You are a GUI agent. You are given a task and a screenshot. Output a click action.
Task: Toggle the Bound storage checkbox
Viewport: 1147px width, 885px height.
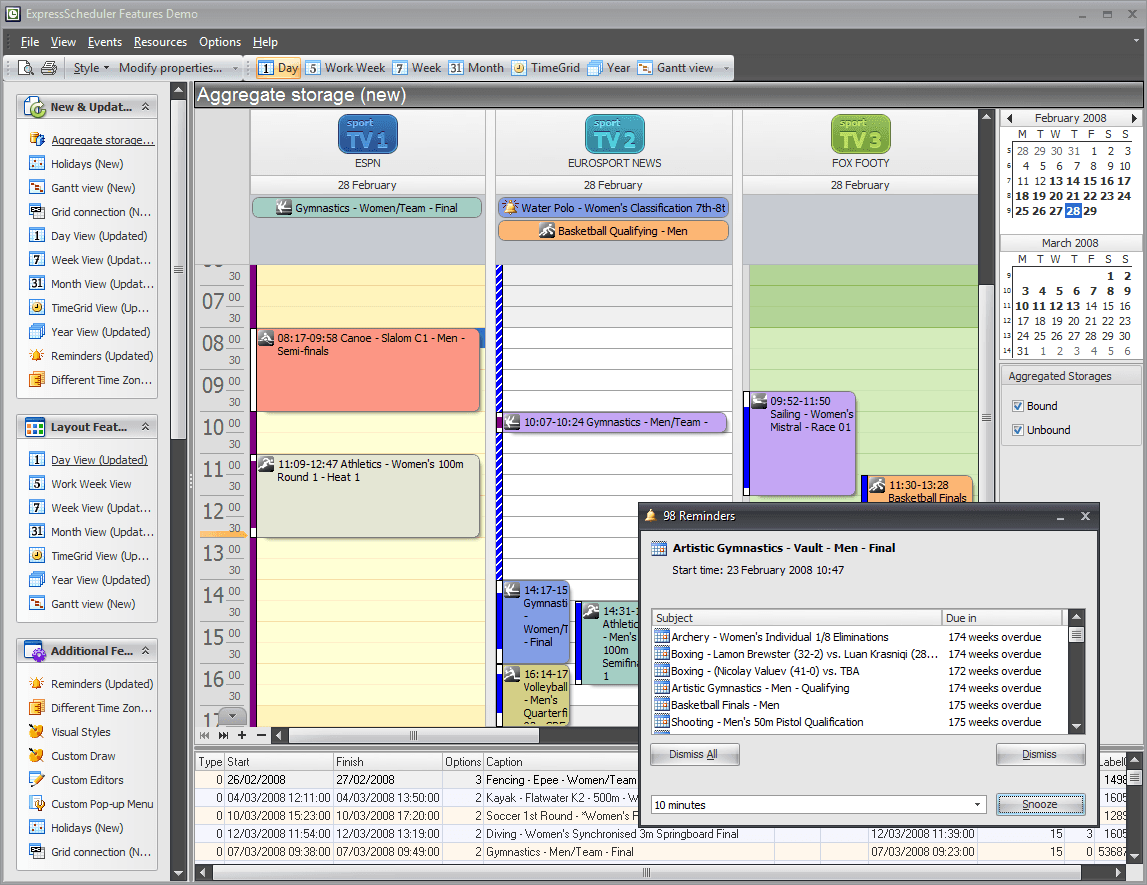coord(1018,406)
